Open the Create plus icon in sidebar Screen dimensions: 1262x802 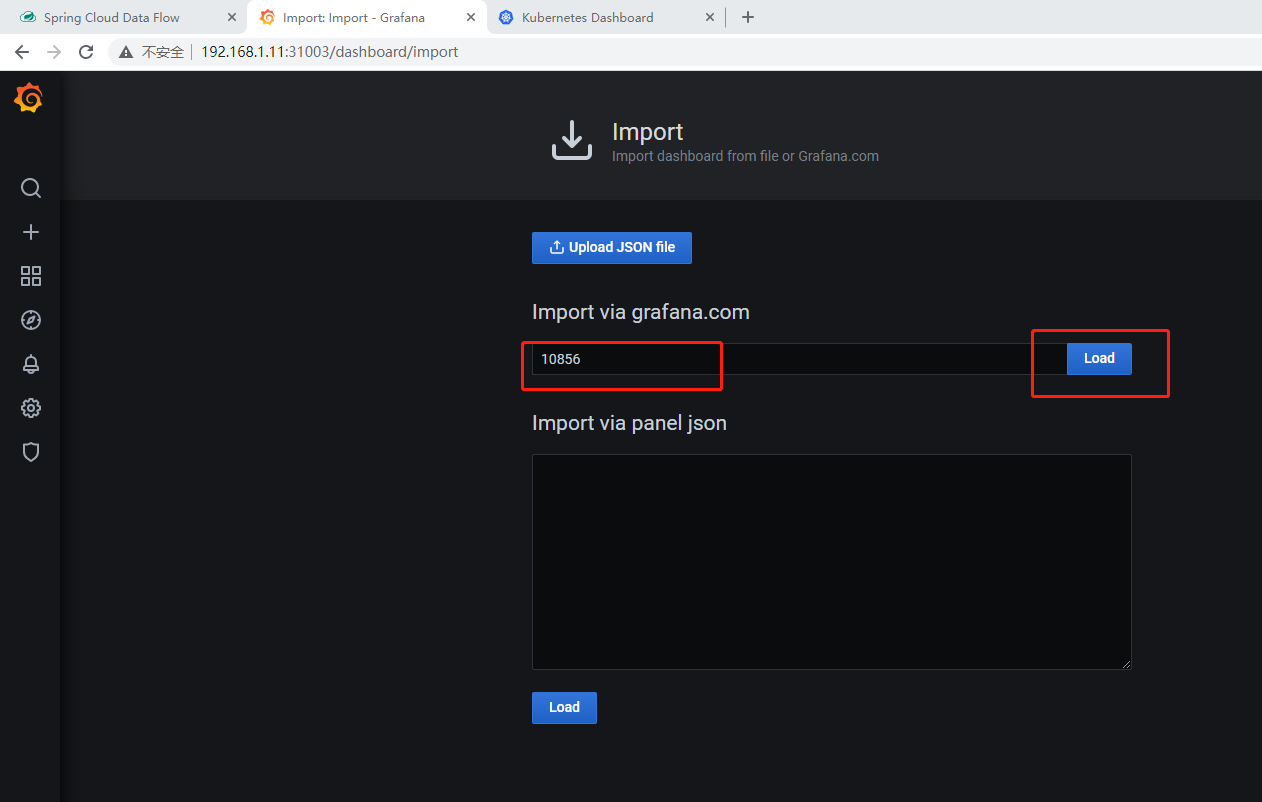tap(31, 232)
